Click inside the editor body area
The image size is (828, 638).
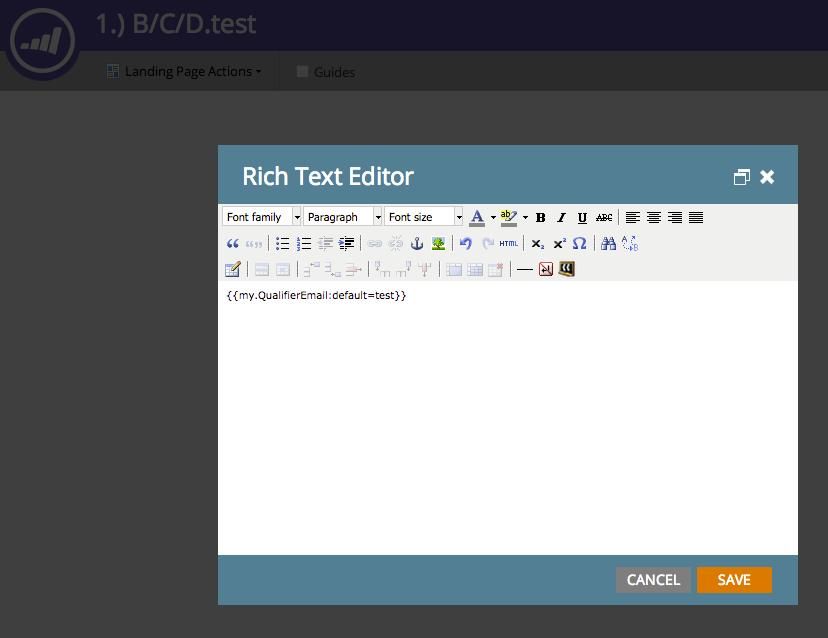pyautogui.click(x=507, y=417)
